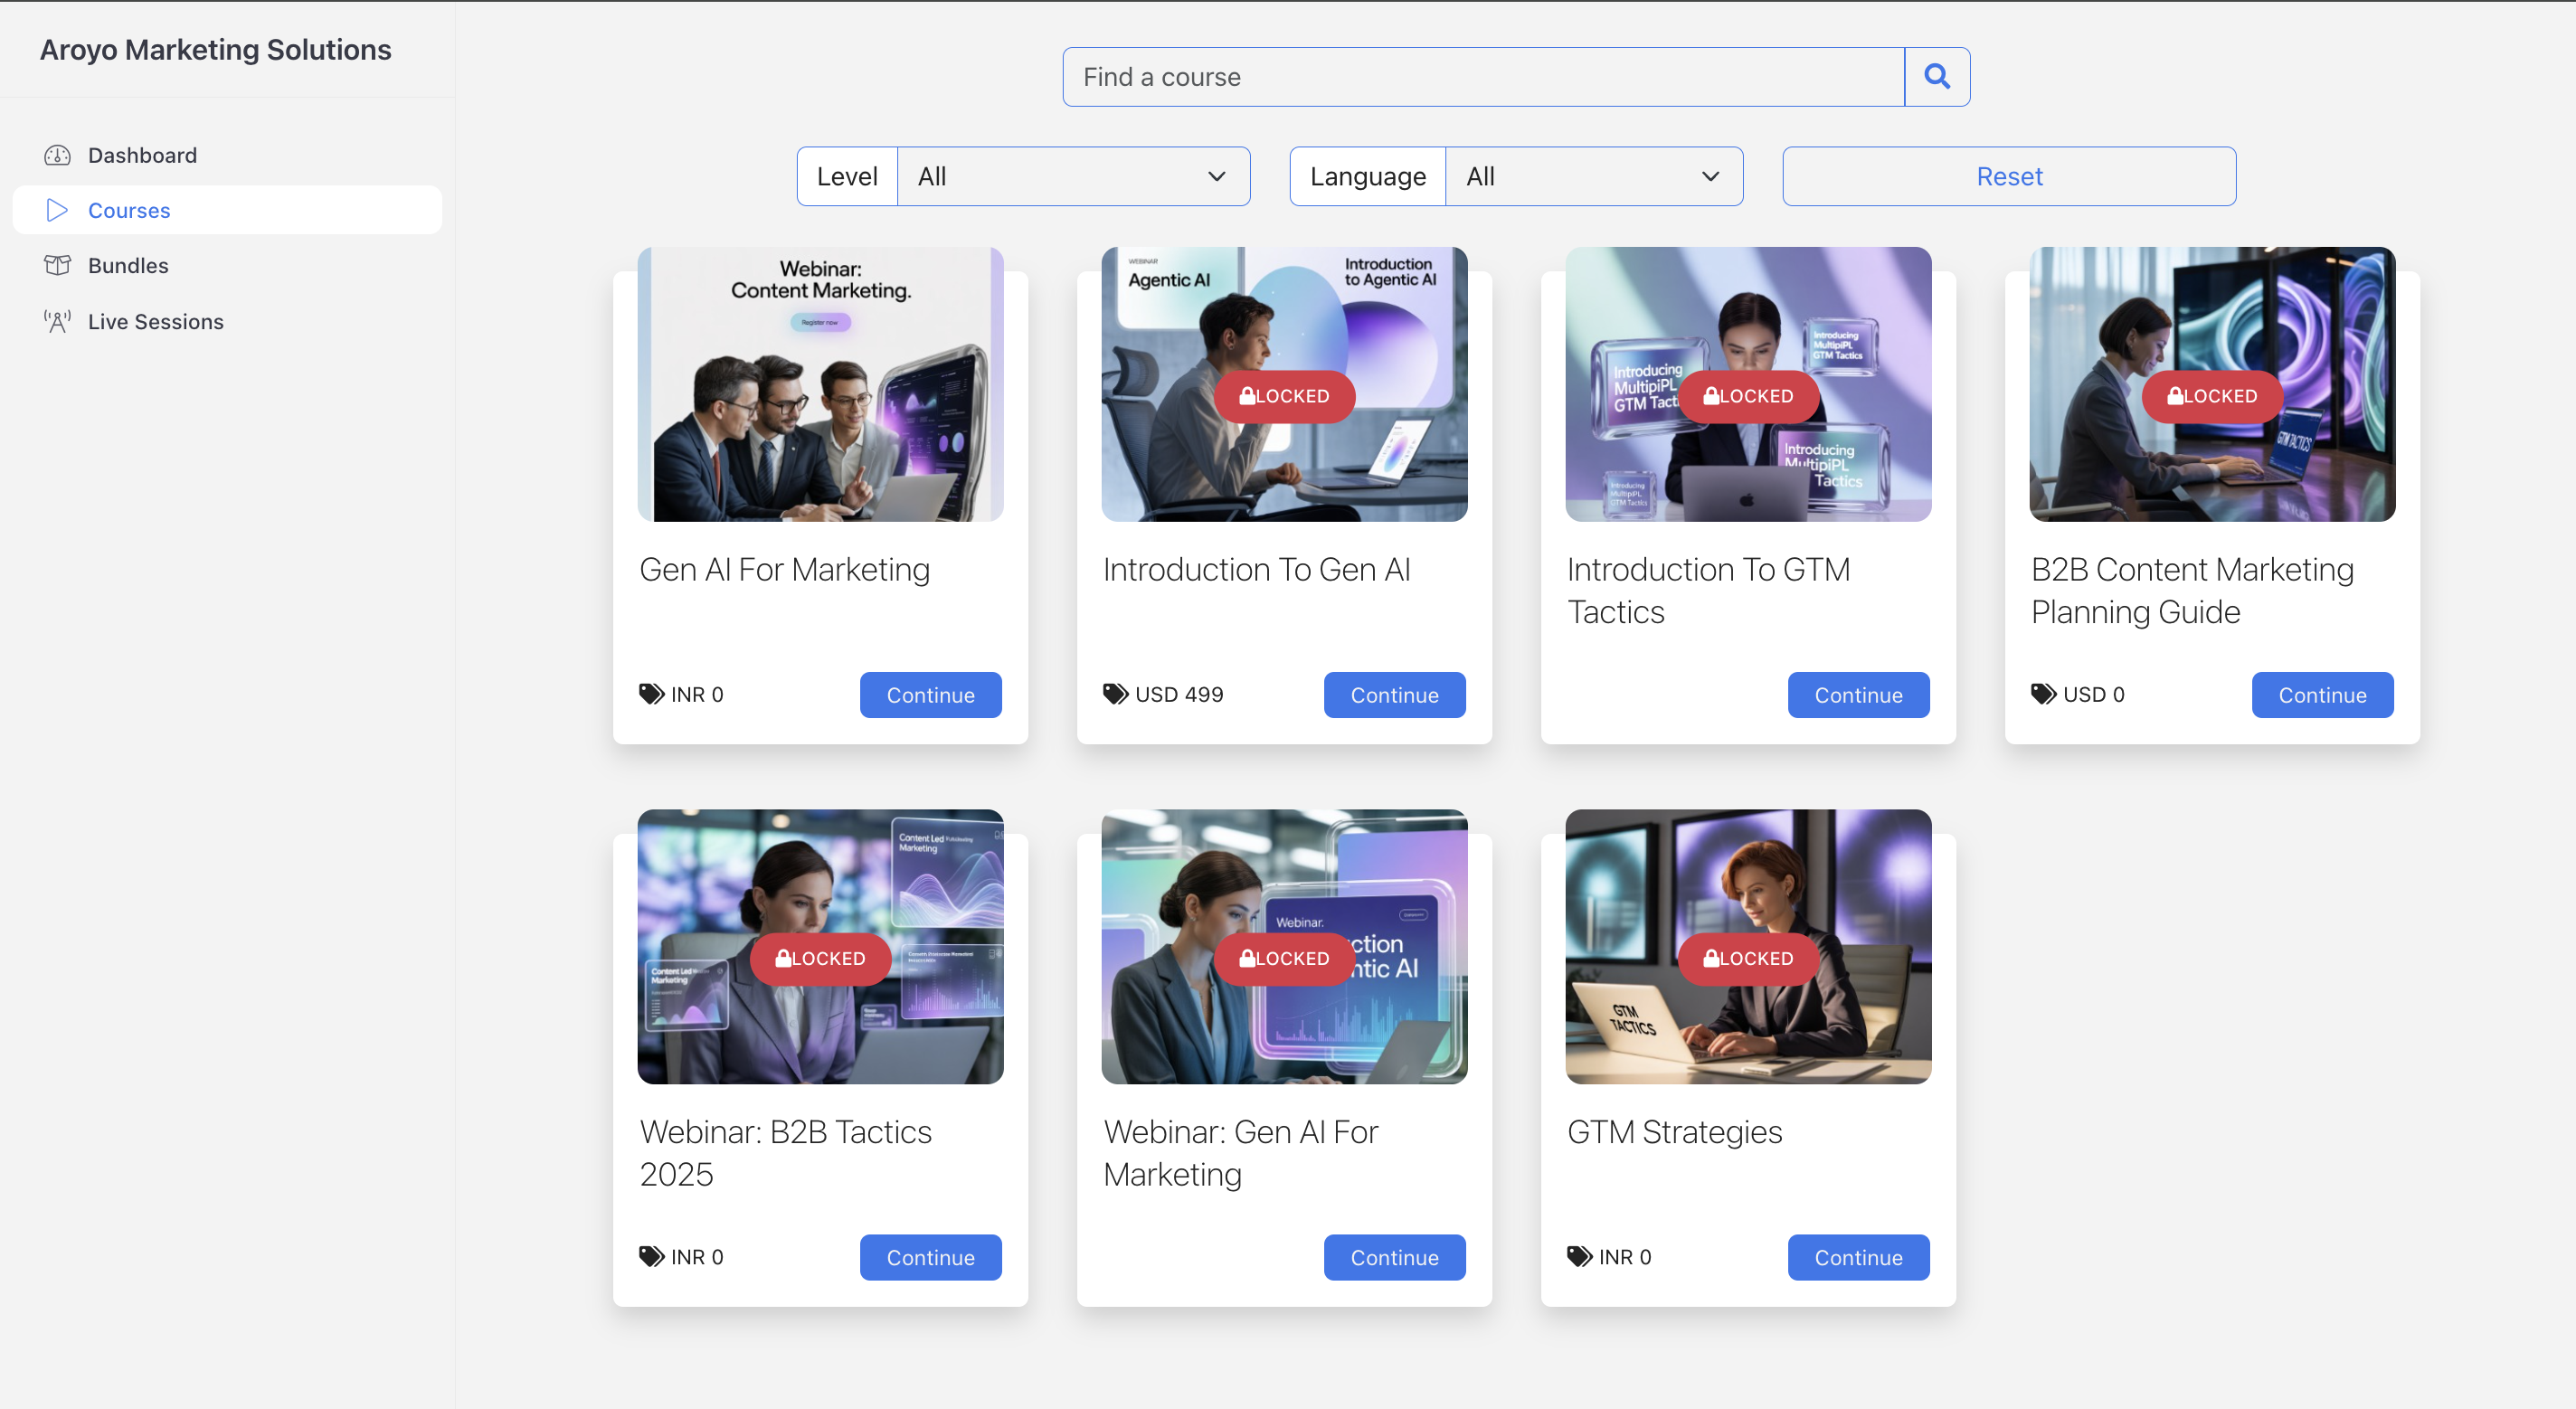Click the Live Sessions broadcast icon
Screen dimensions: 2576x1409
click(57, 321)
